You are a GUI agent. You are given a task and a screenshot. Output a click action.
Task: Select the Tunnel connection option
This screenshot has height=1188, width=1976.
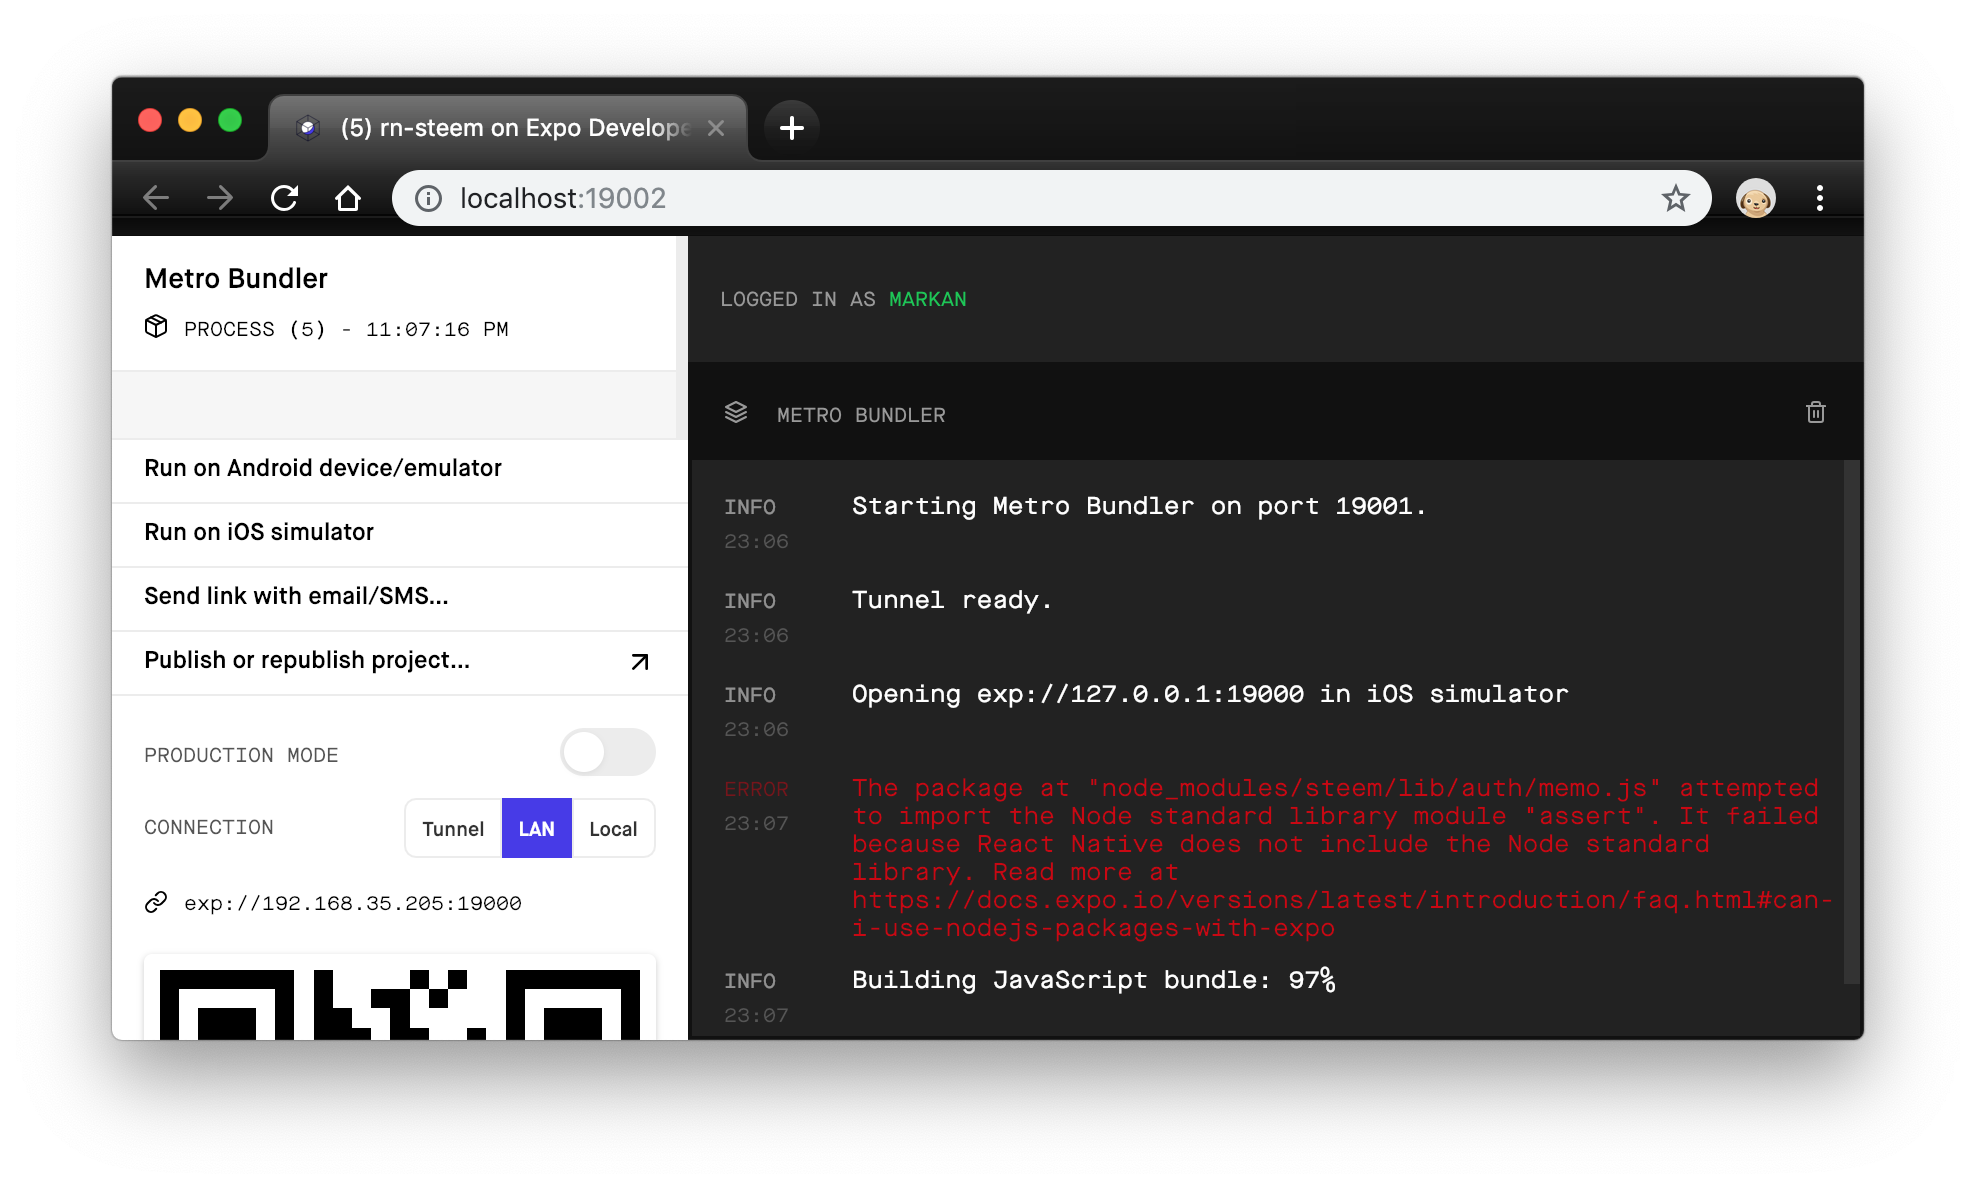tap(453, 829)
